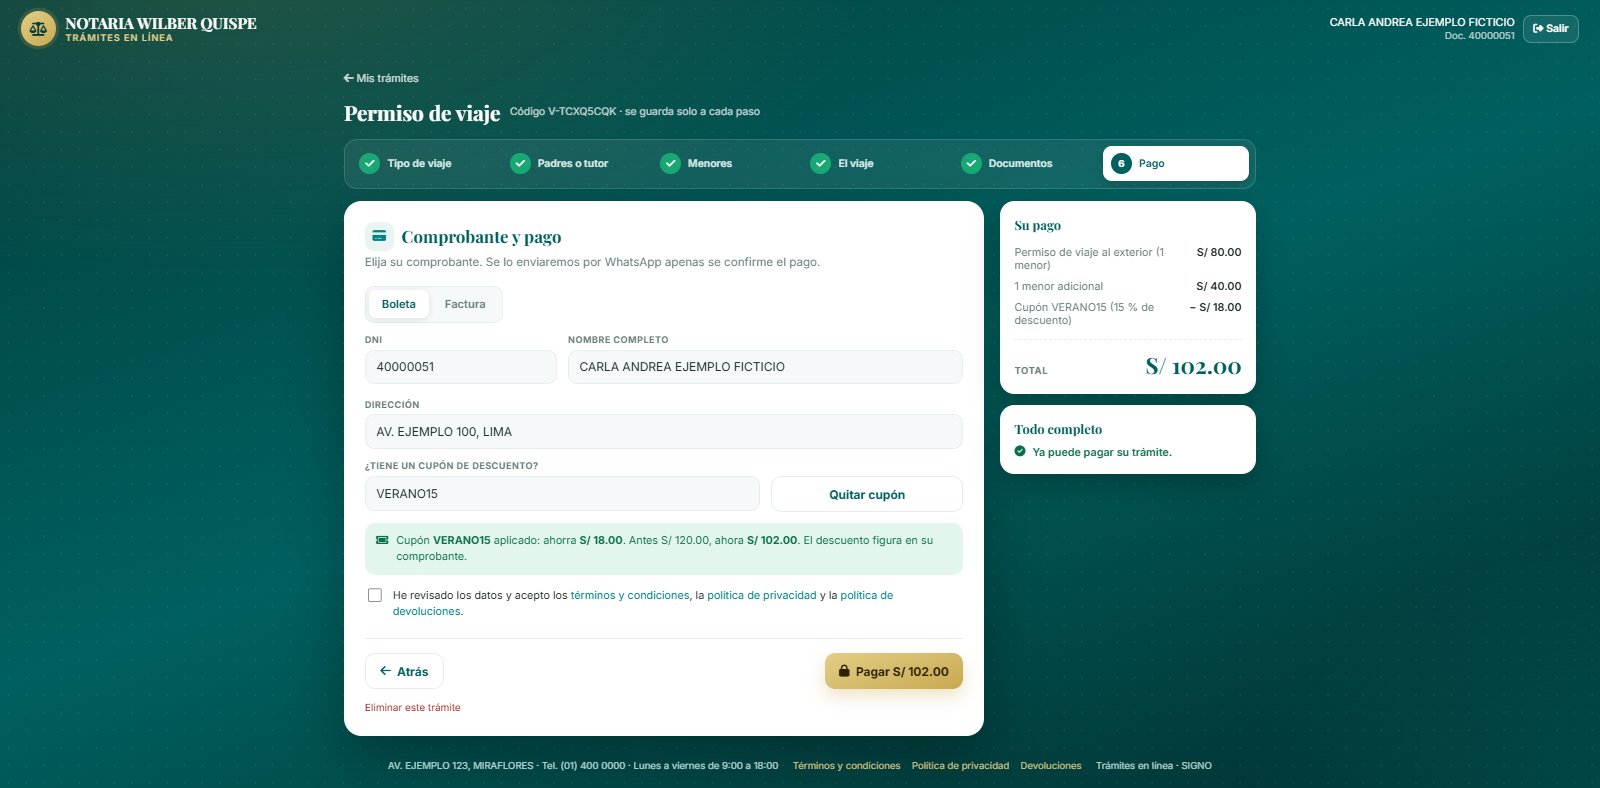The width and height of the screenshot is (1600, 788).
Task: Click the total amount S/ 102.00 in Su pago
Action: [1193, 367]
